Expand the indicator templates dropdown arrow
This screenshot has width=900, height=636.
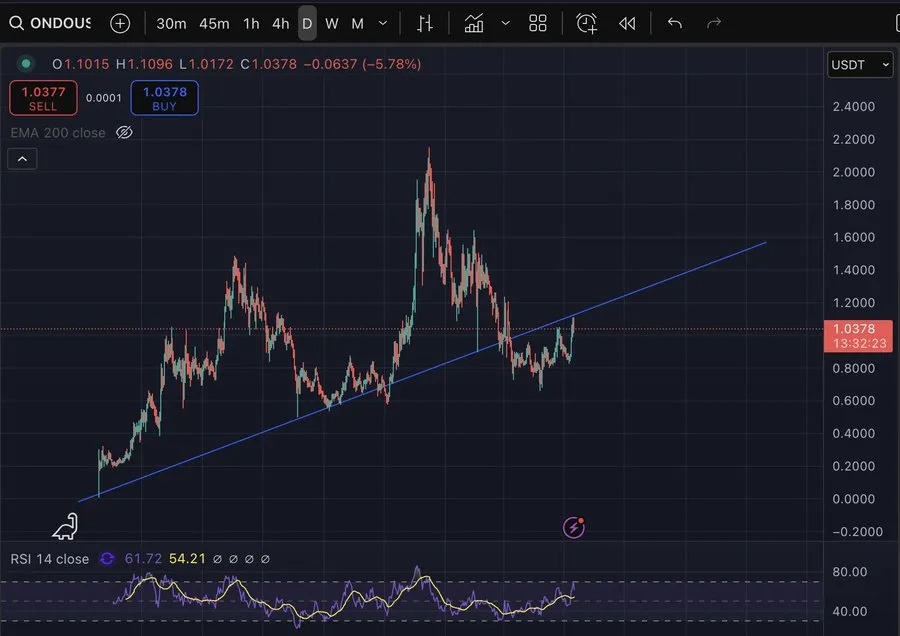505,23
